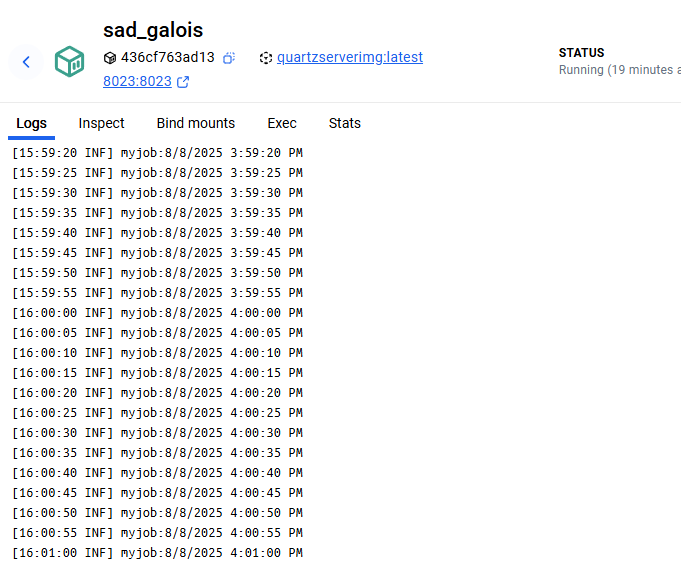Copy container ID 436cf763ad13
Viewport: 681px width, 573px height.
229,58
